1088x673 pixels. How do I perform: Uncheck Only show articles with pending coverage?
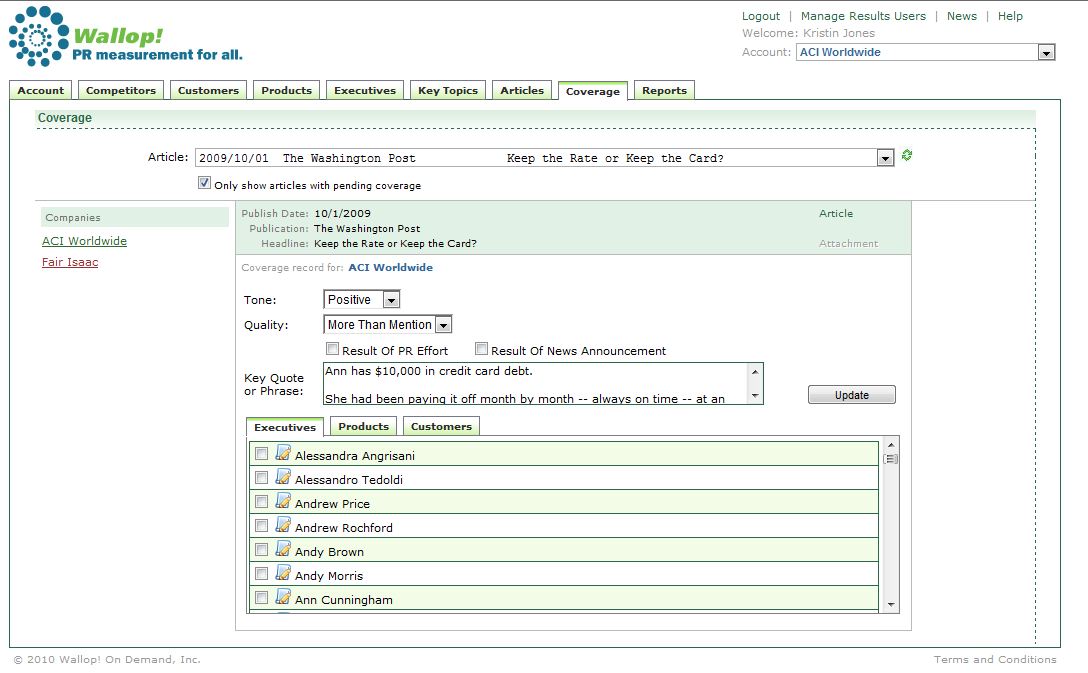(x=204, y=183)
